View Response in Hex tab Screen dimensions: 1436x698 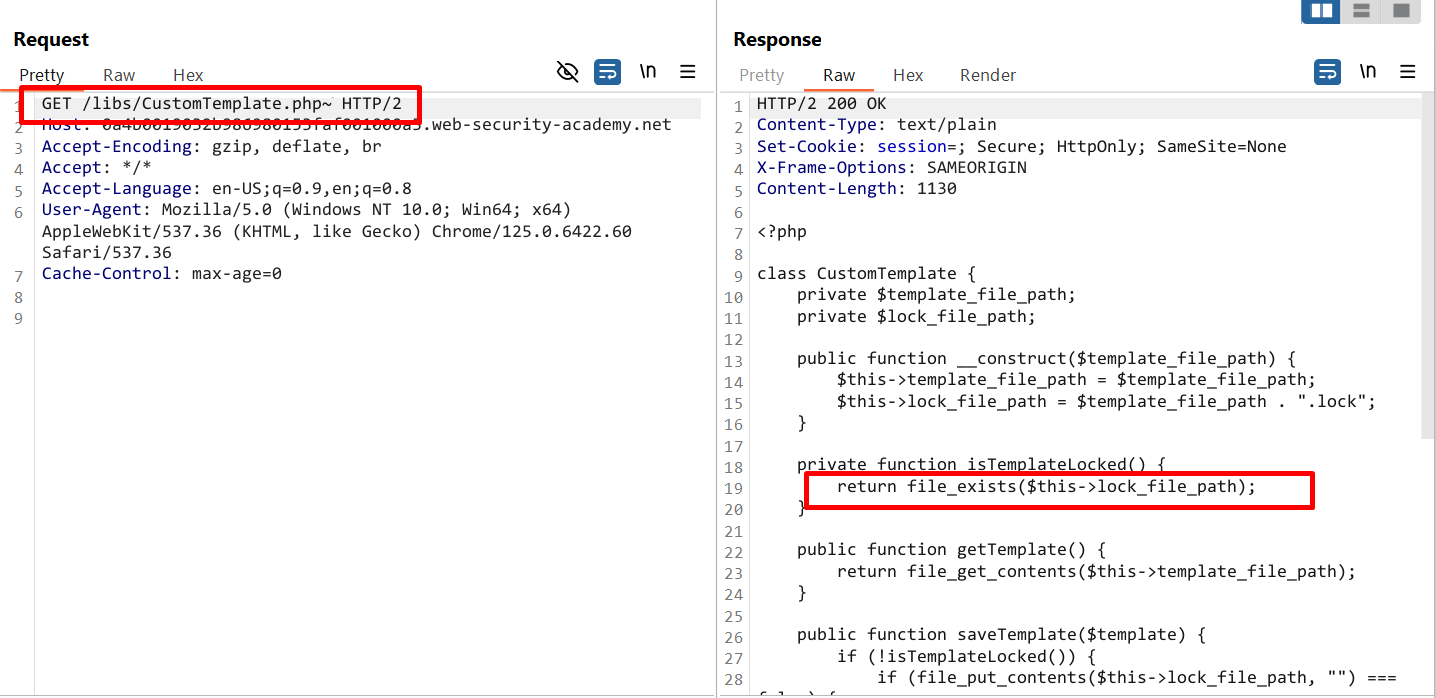908,75
